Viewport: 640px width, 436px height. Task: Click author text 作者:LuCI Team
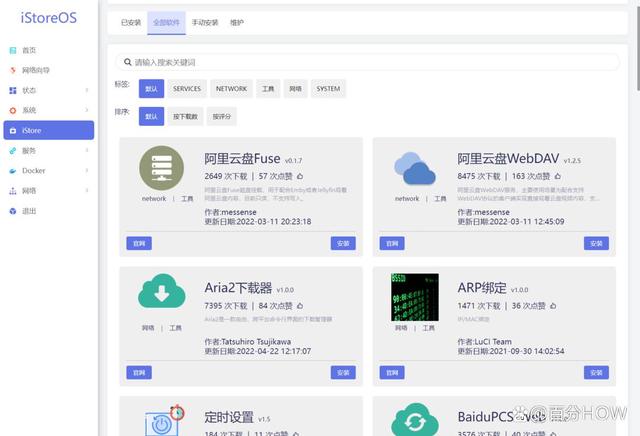[484, 342]
